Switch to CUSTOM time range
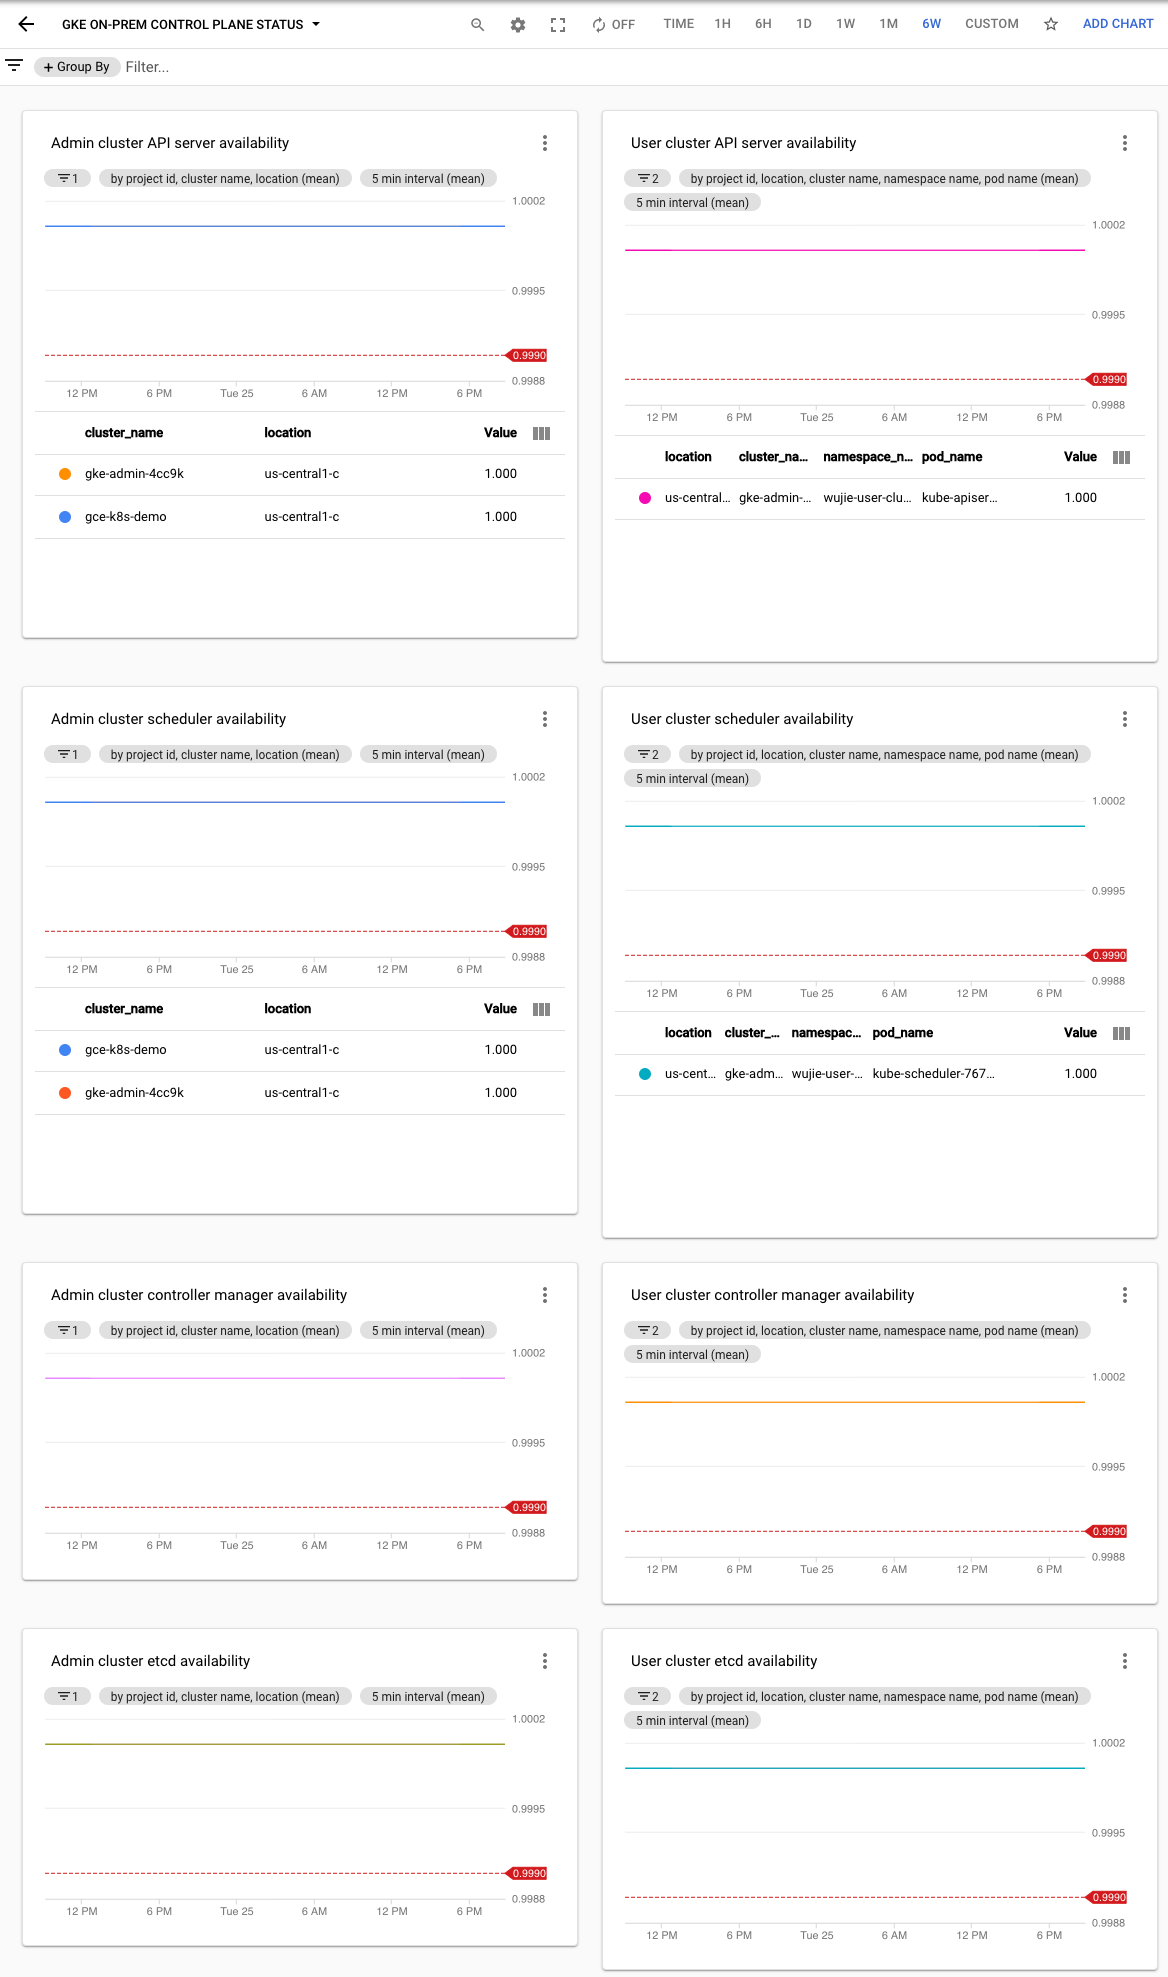The image size is (1168, 1977). 991,24
